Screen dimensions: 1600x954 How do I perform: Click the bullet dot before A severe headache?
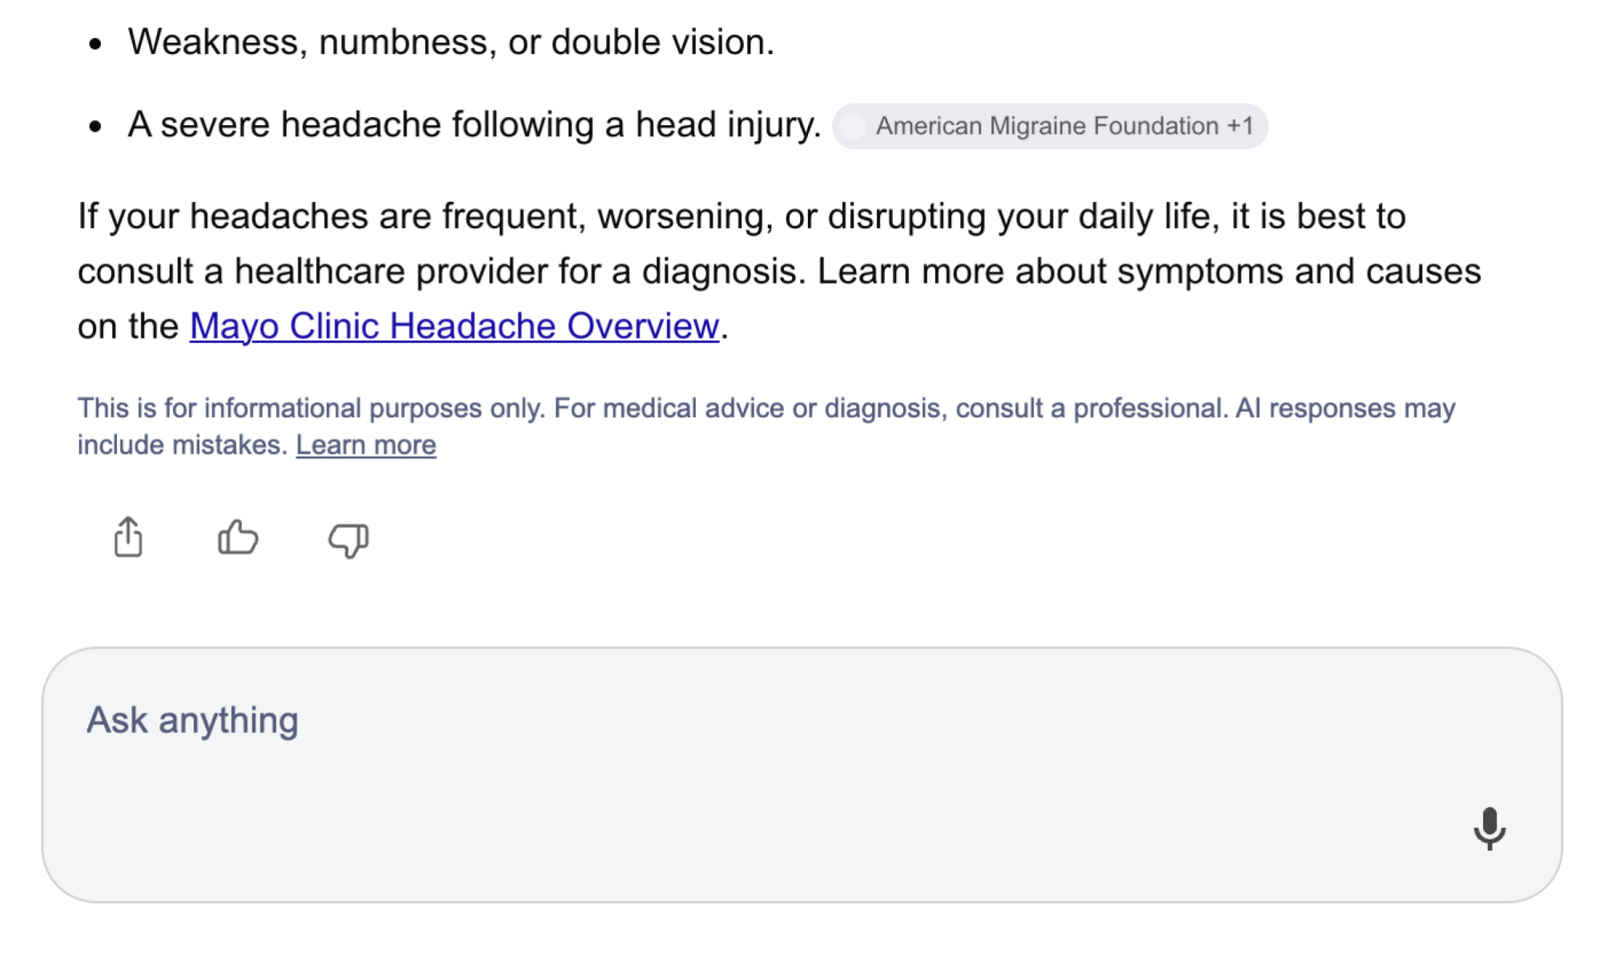[95, 127]
